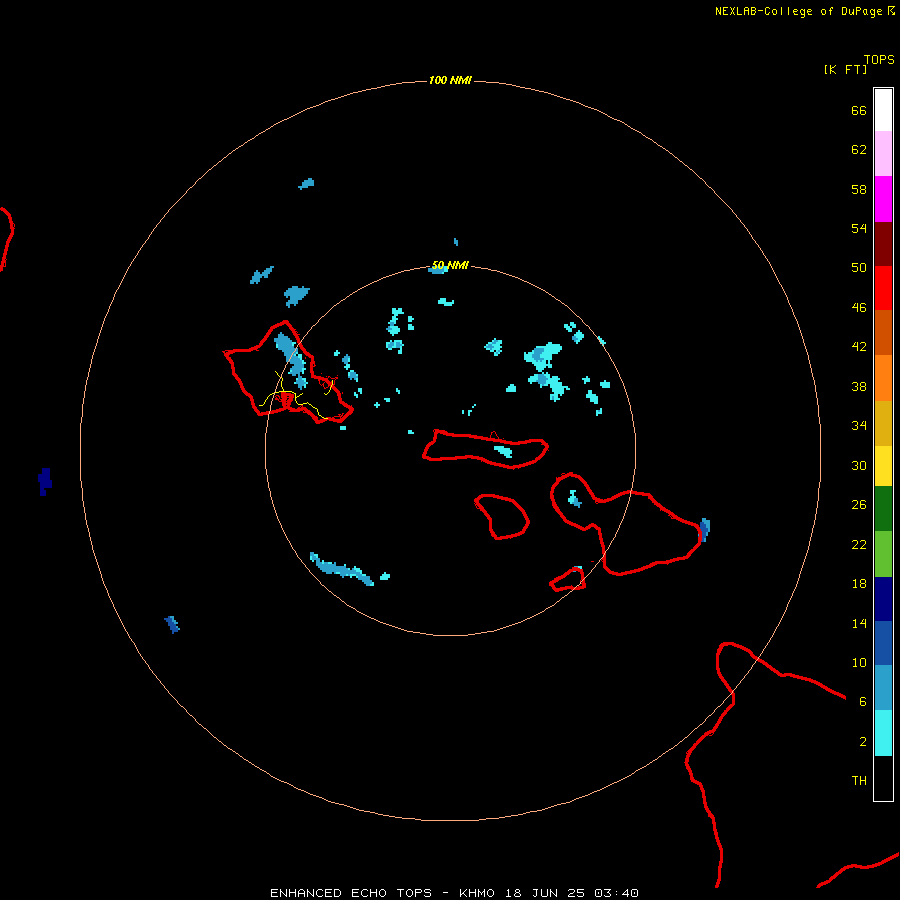
Task: Click the "NEXLAB-College of DuPage" credit text
Action: click(798, 11)
